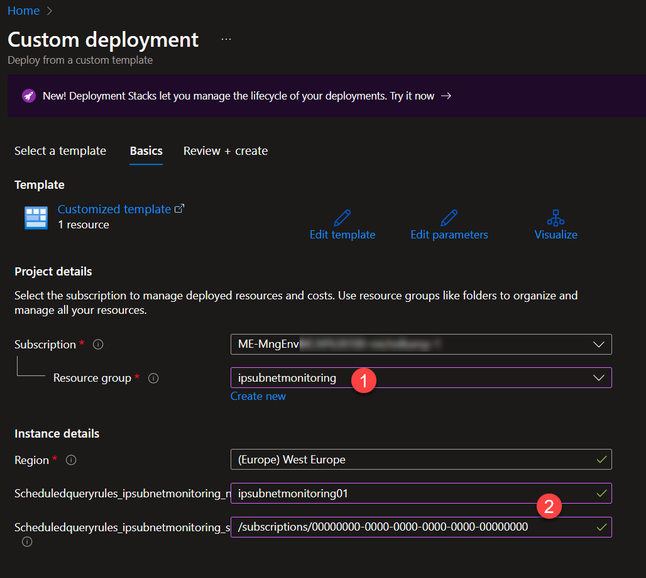Click the Edit parameters pencil icon

(x=449, y=218)
